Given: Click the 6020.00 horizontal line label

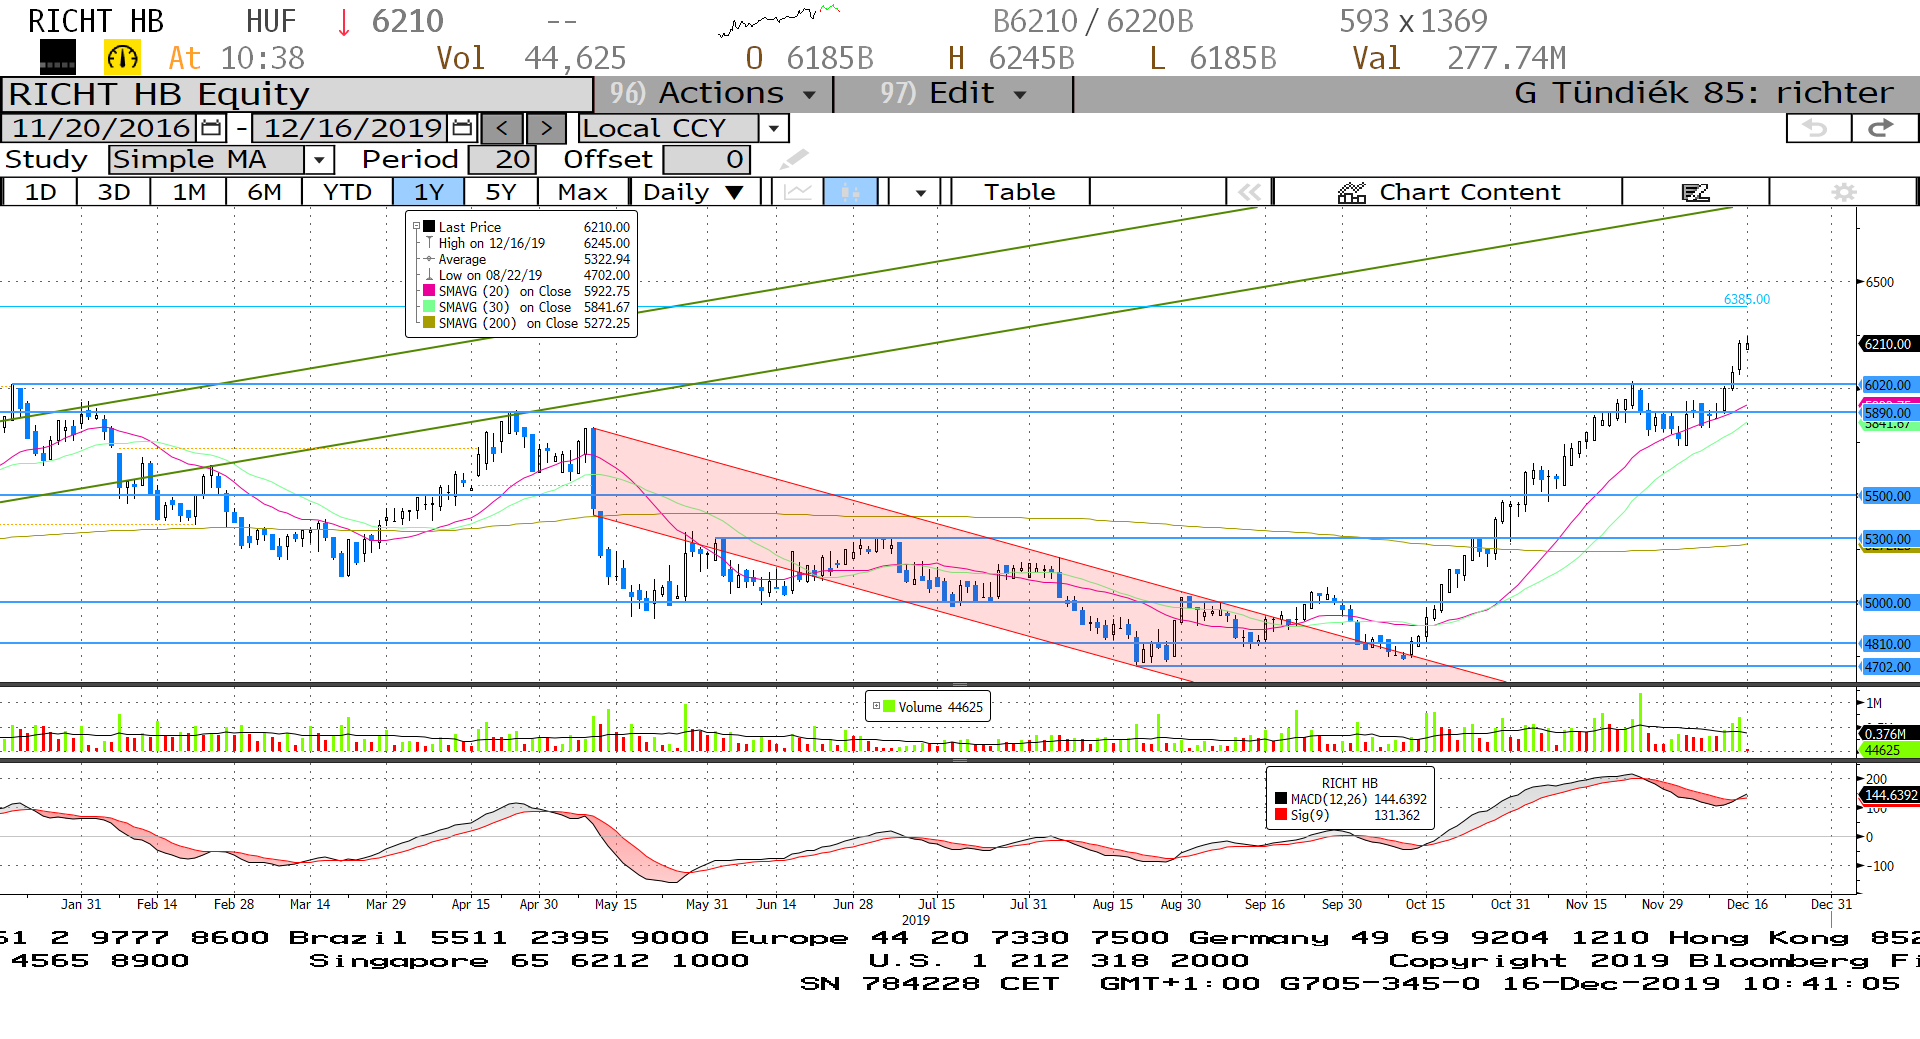Looking at the screenshot, I should click(1887, 385).
